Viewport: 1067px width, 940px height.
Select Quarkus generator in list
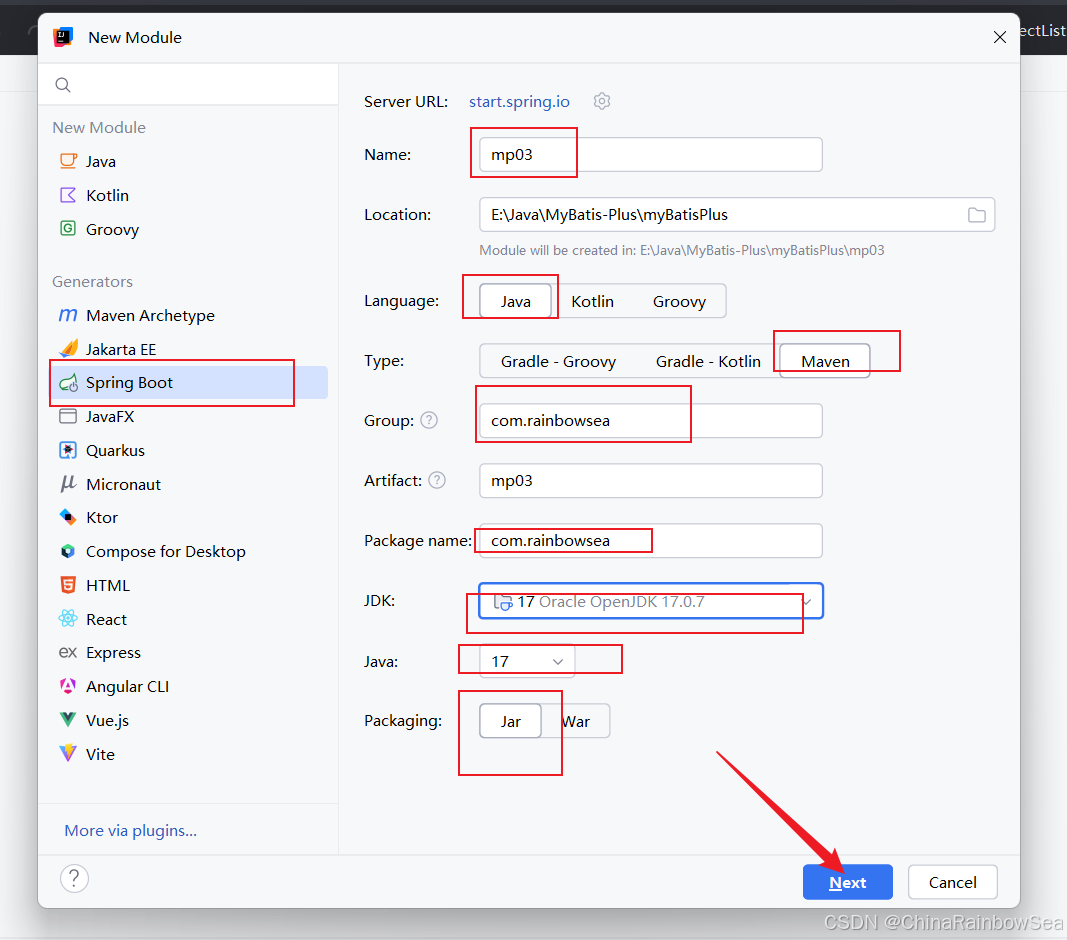tap(189, 450)
